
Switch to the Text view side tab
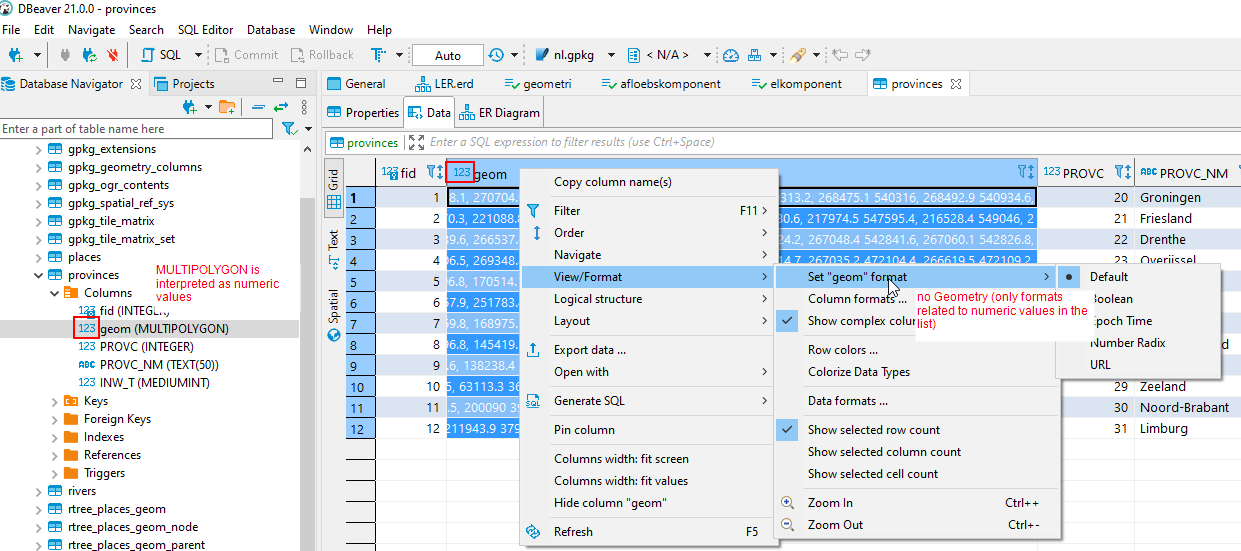334,248
